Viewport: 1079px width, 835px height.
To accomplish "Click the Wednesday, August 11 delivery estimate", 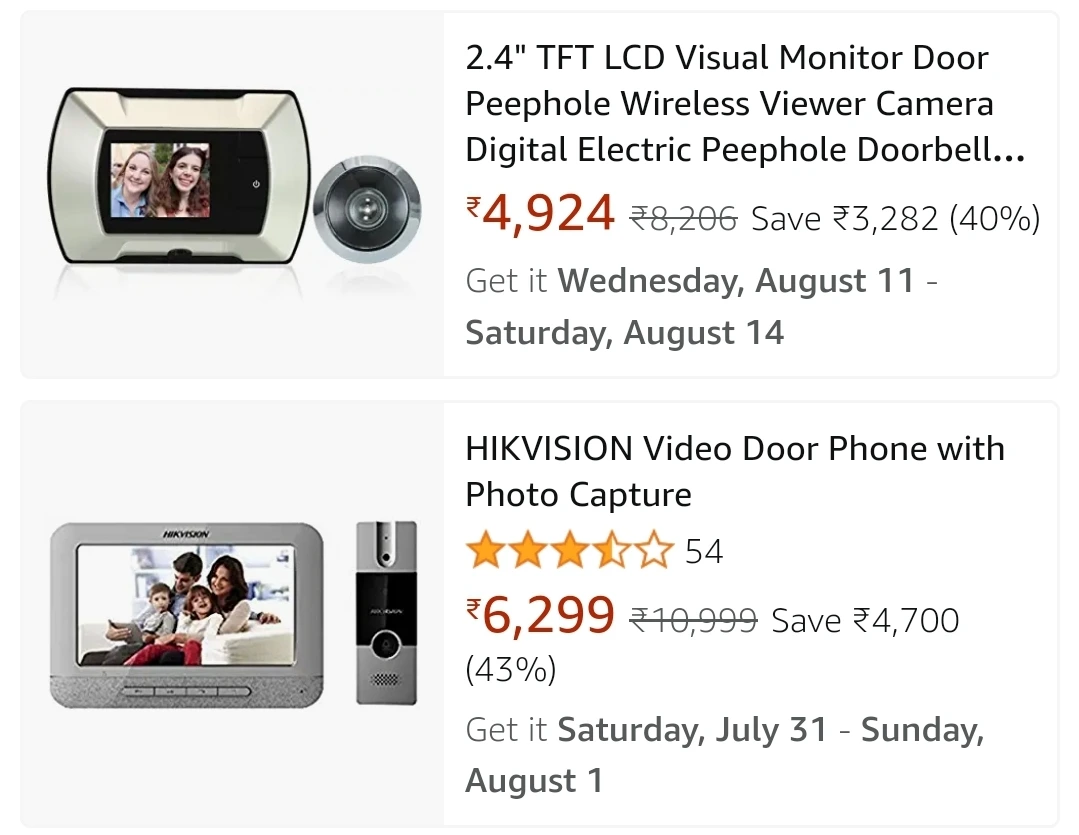I will pos(735,281).
